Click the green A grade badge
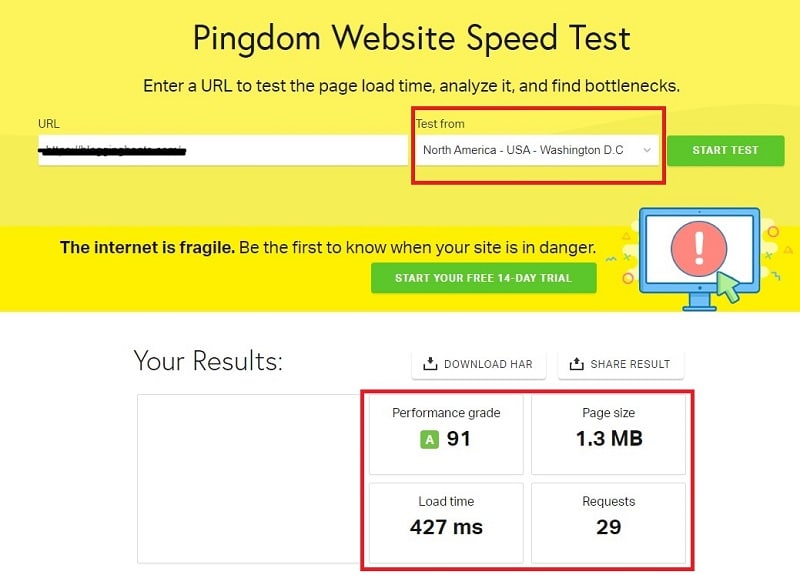This screenshot has width=800, height=575. pos(430,439)
